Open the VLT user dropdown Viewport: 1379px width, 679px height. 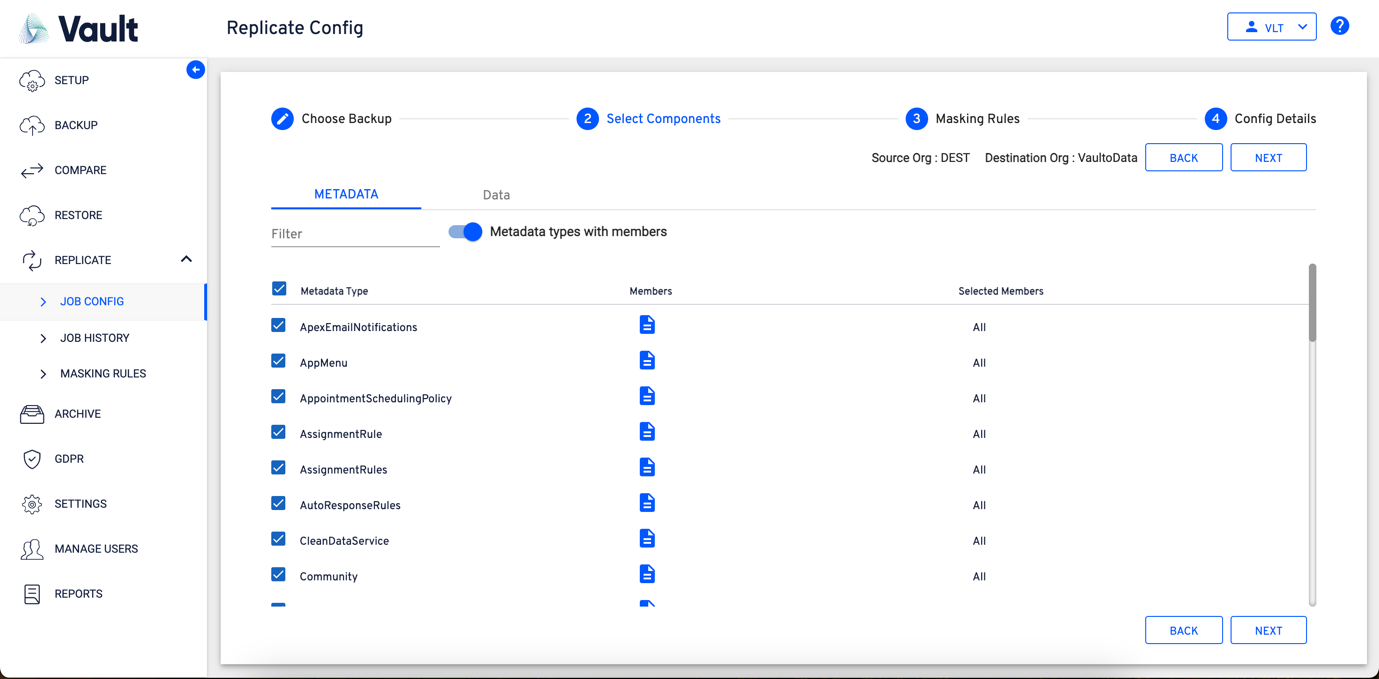(1271, 27)
